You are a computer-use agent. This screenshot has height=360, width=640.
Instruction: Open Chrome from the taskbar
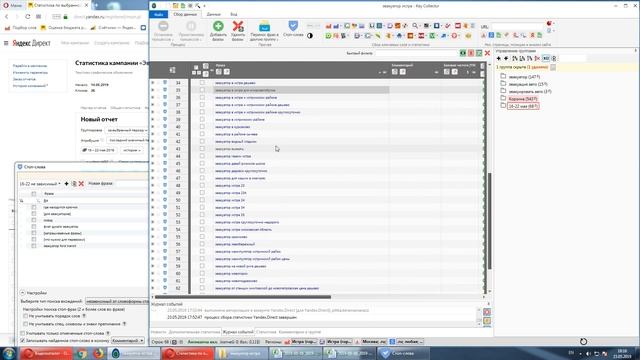tap(82, 353)
